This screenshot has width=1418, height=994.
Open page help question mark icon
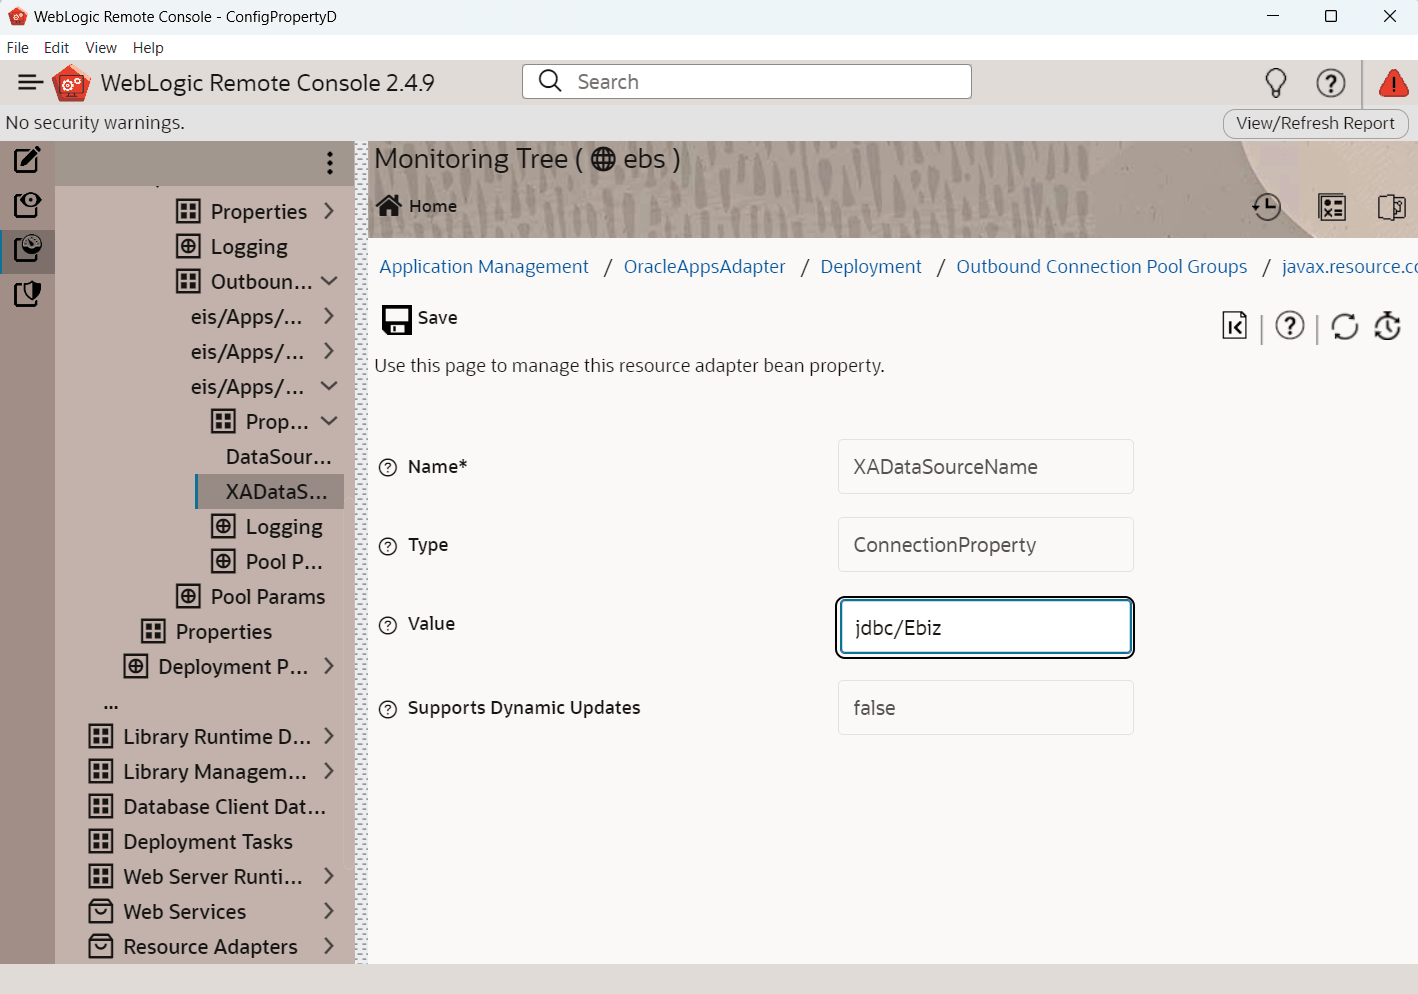click(x=1290, y=325)
